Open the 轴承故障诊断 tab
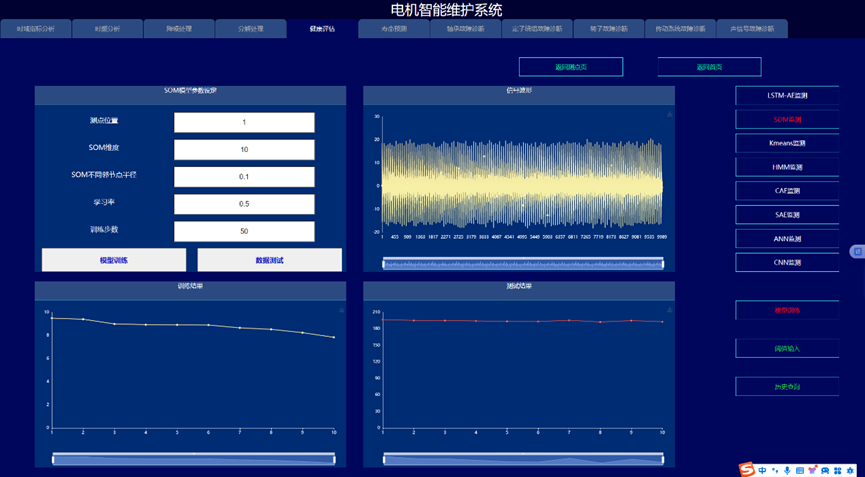Image resolution: width=865 pixels, height=477 pixels. click(x=465, y=29)
